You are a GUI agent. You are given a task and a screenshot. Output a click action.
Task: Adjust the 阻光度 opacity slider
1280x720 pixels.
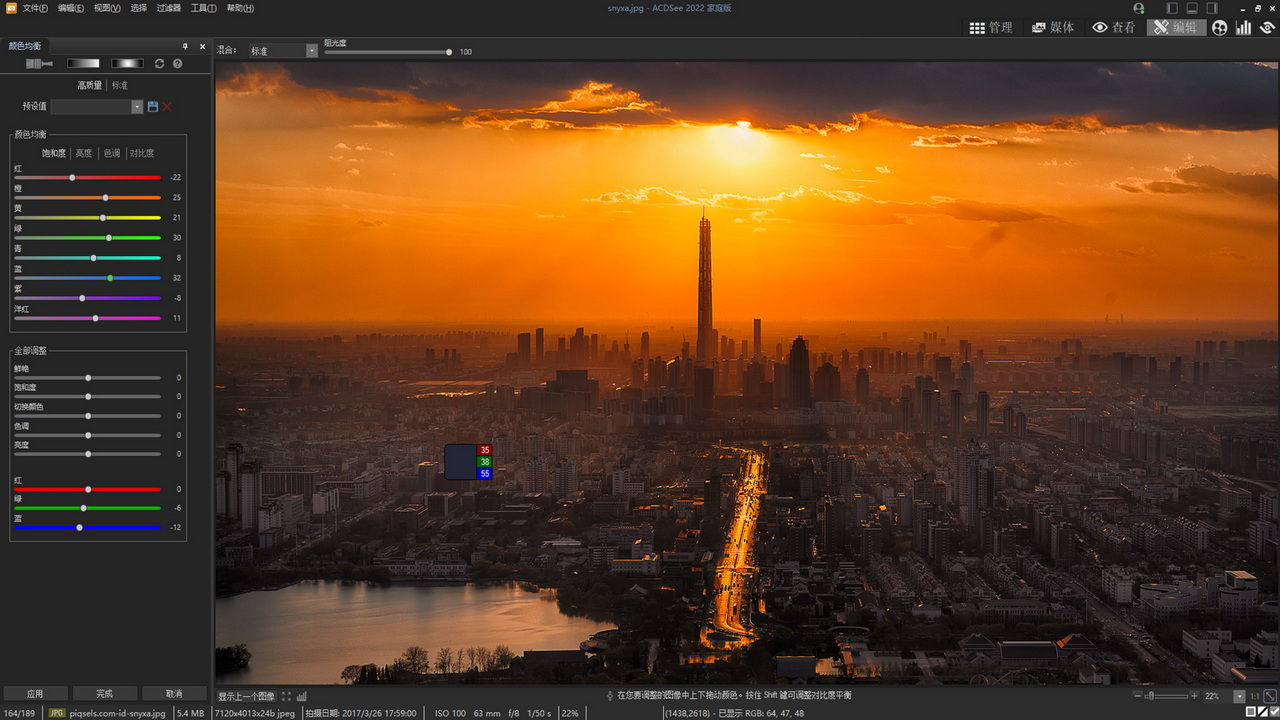pos(388,52)
